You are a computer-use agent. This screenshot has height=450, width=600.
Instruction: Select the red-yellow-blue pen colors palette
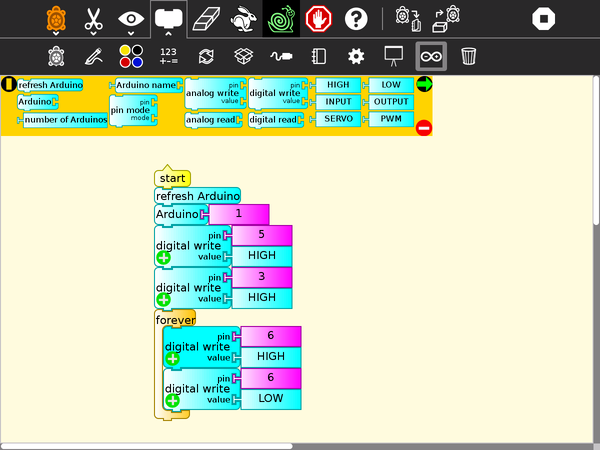131,56
